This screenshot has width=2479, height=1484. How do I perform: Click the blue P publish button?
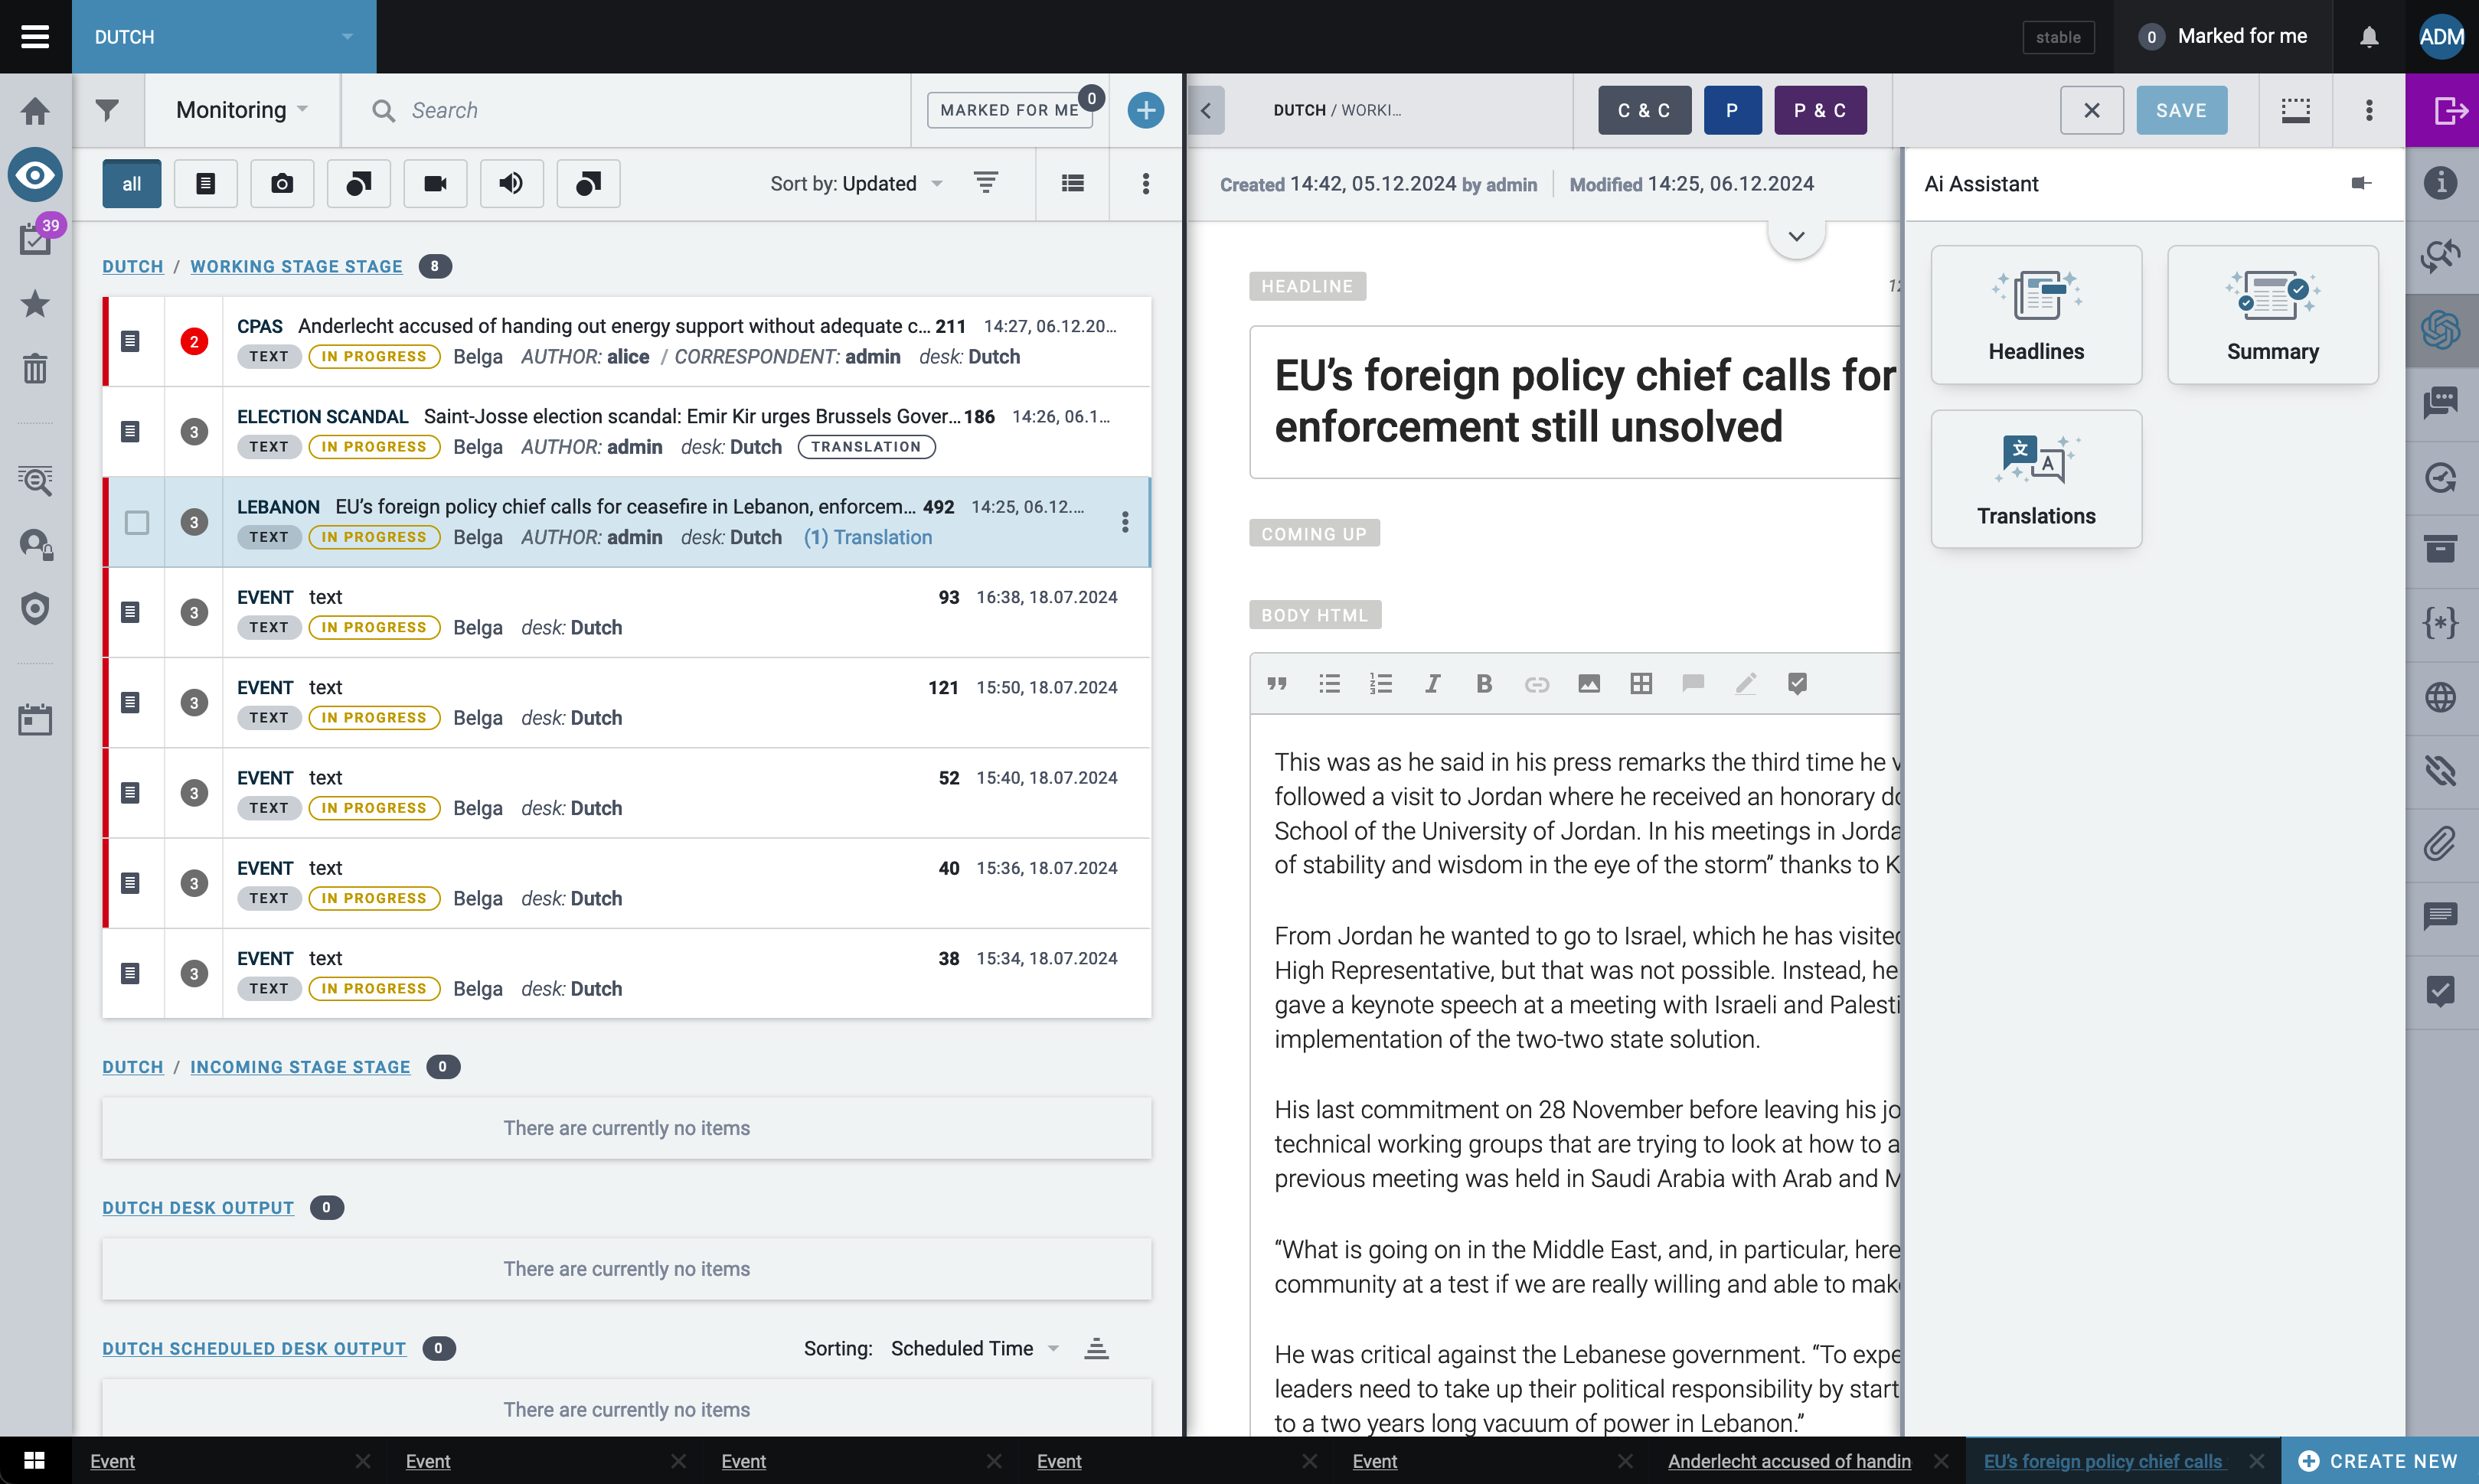tap(1732, 110)
